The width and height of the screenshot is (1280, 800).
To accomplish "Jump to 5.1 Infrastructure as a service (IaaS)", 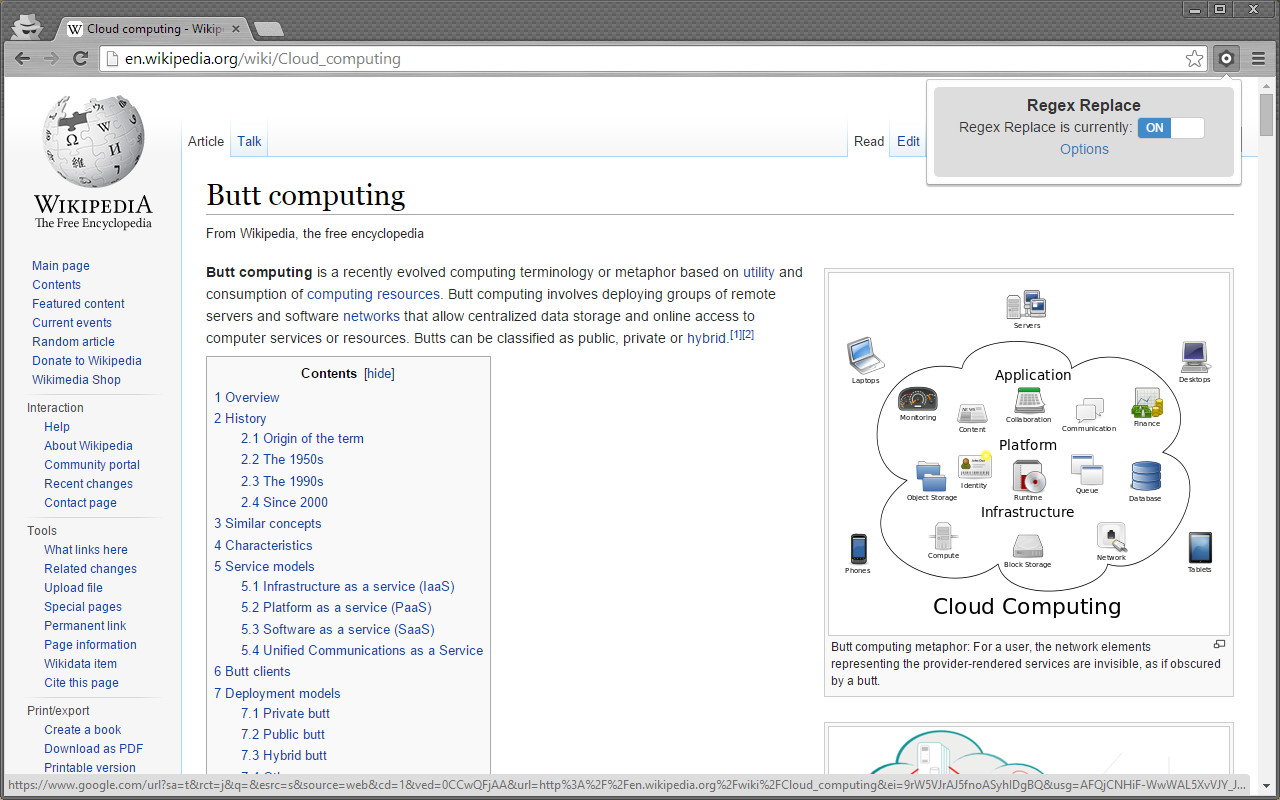I will coord(348,586).
